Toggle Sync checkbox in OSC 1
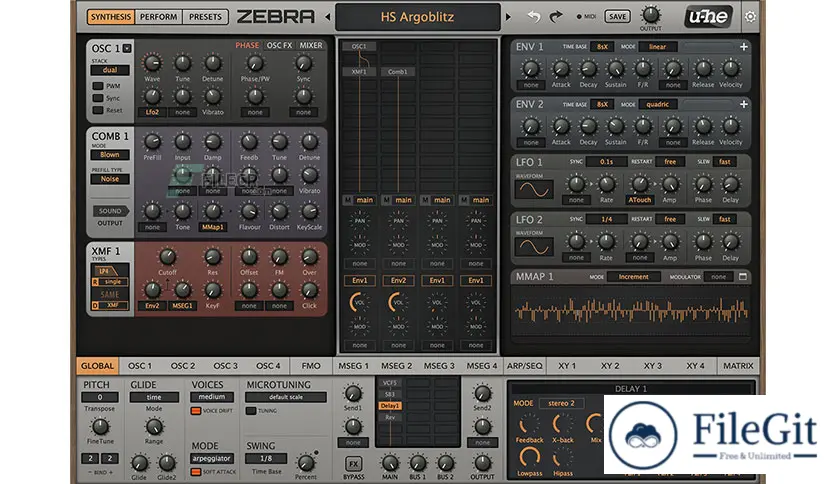The width and height of the screenshot is (836, 484). coord(98,98)
